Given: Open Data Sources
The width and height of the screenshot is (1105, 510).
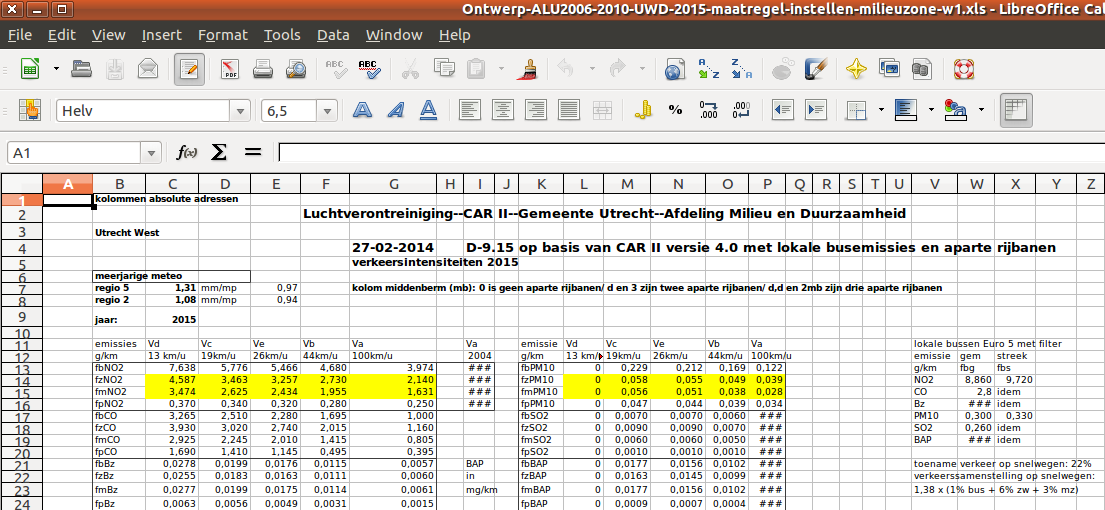Looking at the screenshot, I should tap(922, 69).
